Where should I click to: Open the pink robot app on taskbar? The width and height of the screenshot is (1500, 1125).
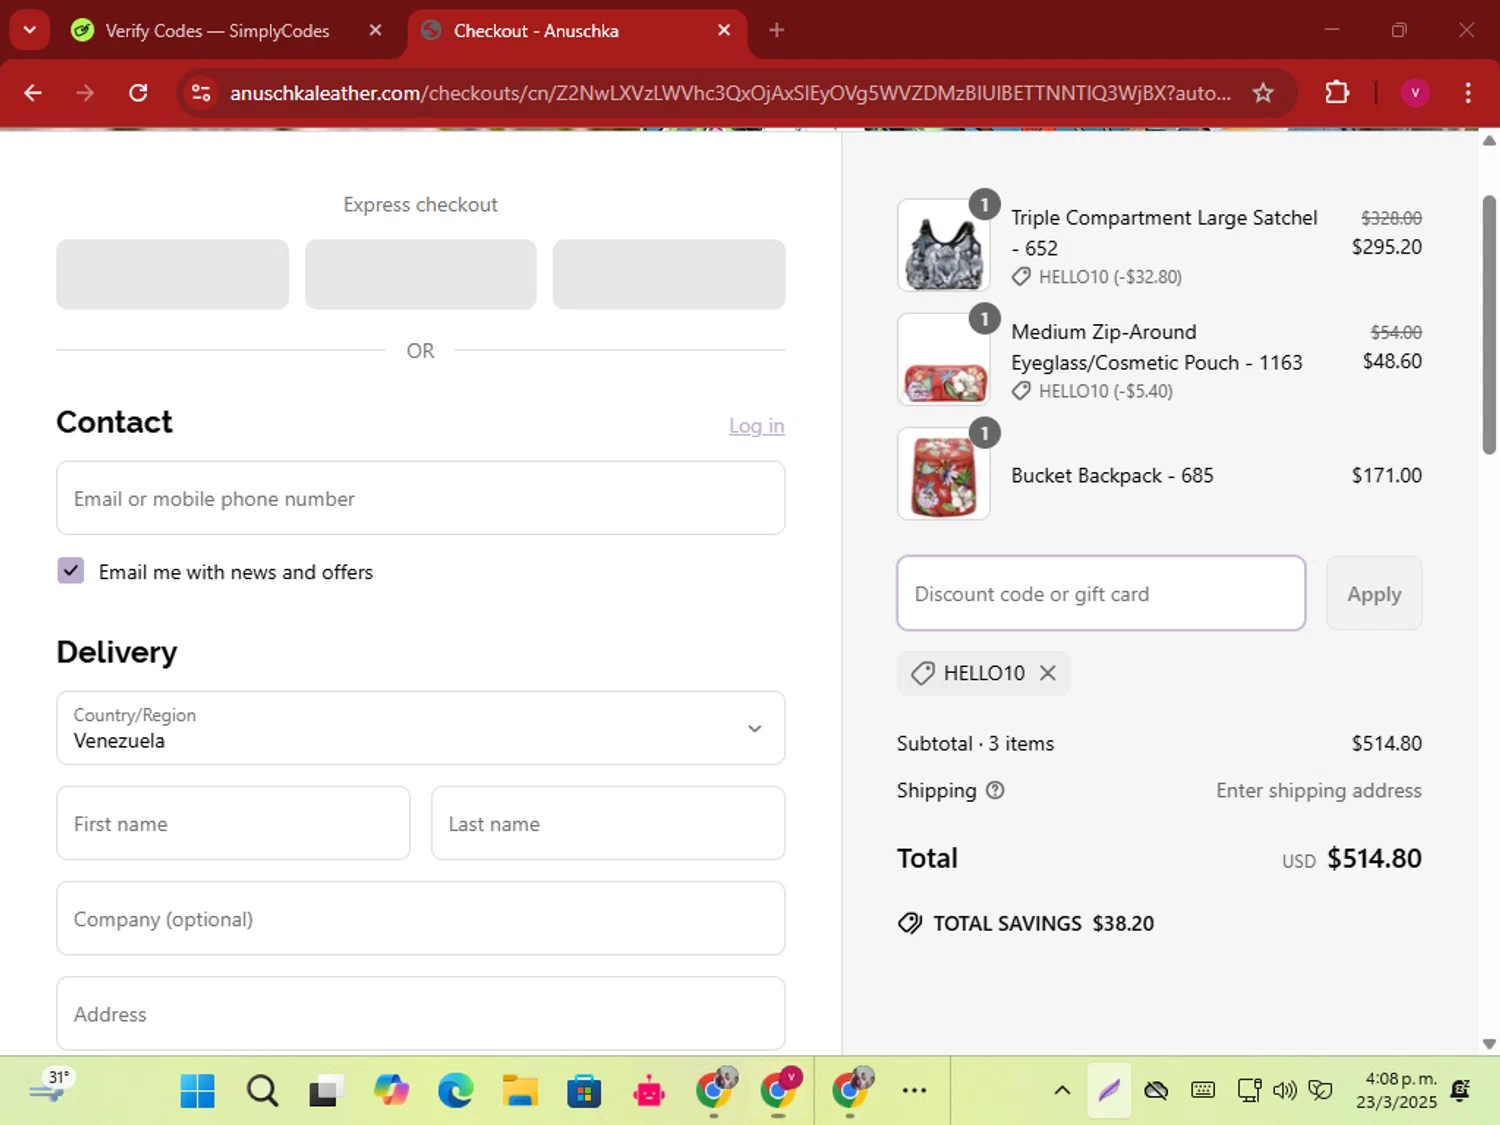coord(649,1091)
